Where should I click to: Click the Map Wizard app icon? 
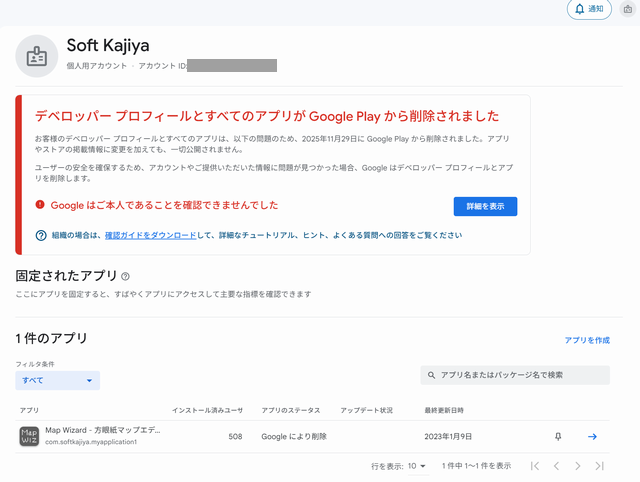29,436
